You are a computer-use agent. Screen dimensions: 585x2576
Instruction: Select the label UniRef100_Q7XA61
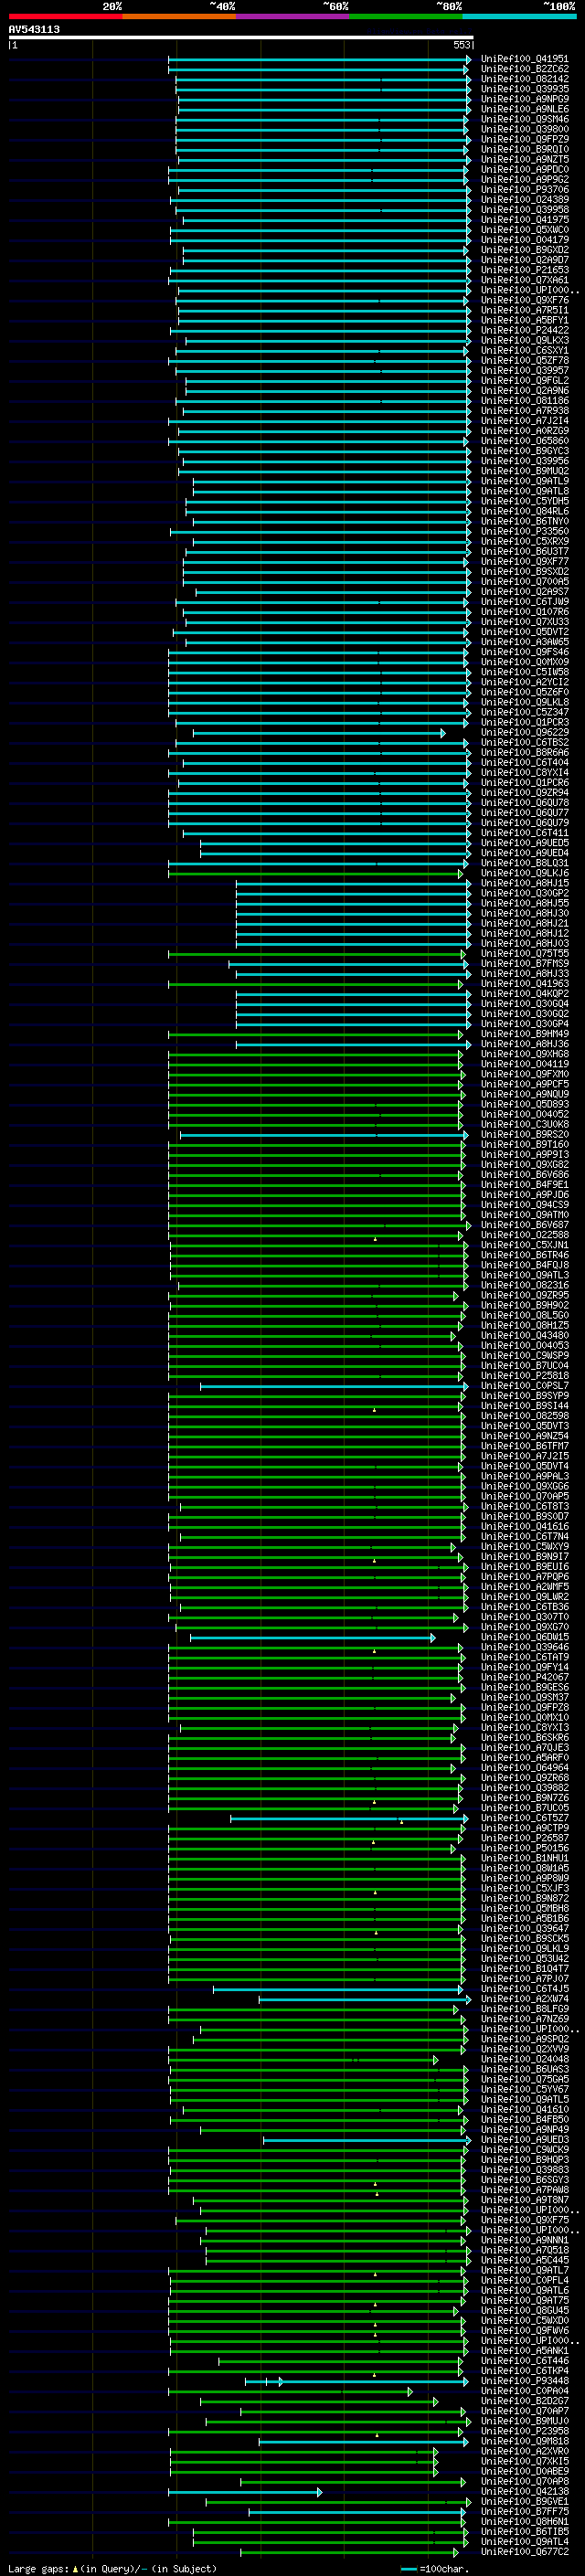(x=525, y=280)
